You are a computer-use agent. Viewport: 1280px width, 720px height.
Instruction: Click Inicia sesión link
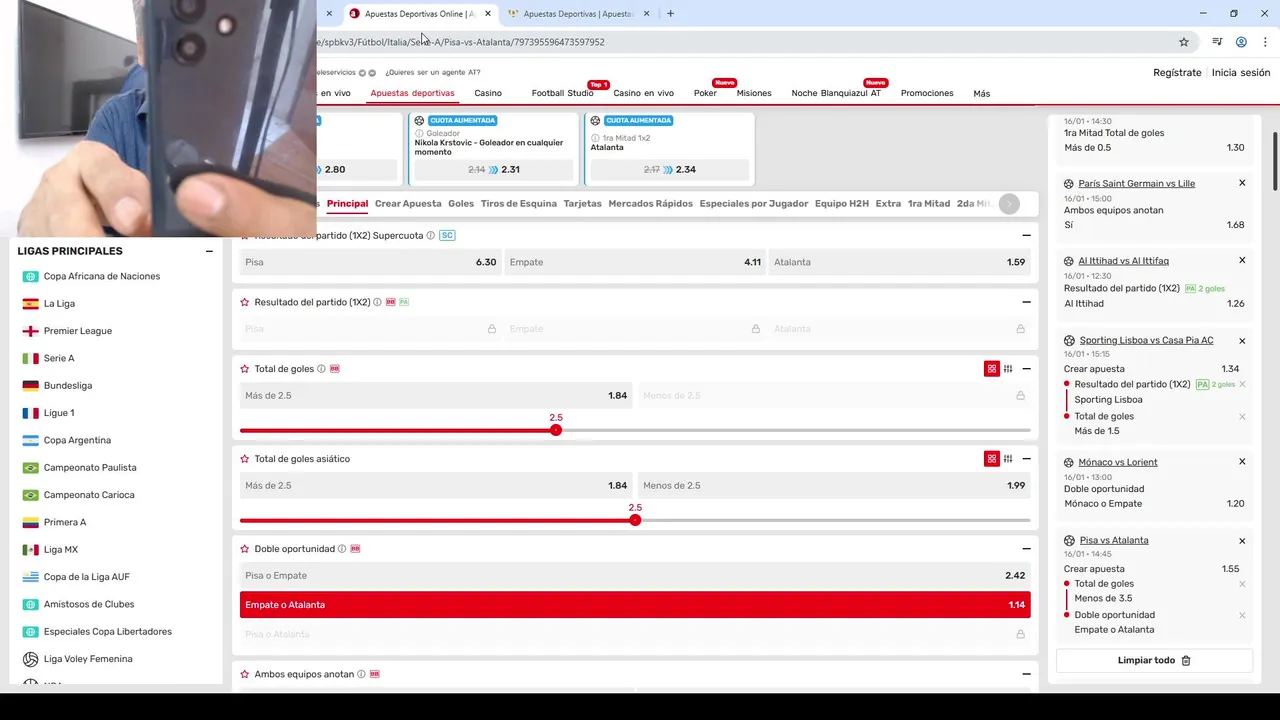[1241, 73]
